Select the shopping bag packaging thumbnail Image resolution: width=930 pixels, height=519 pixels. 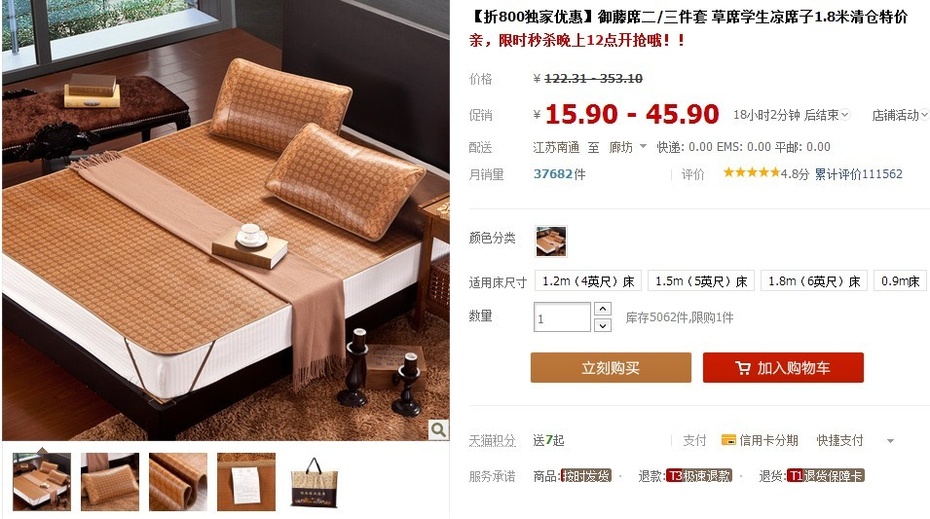click(314, 482)
